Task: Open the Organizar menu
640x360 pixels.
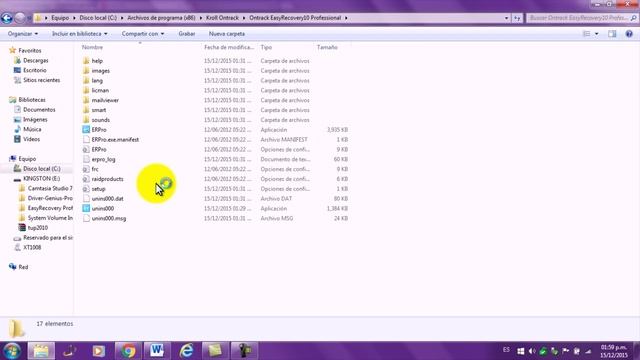Action: click(23, 34)
